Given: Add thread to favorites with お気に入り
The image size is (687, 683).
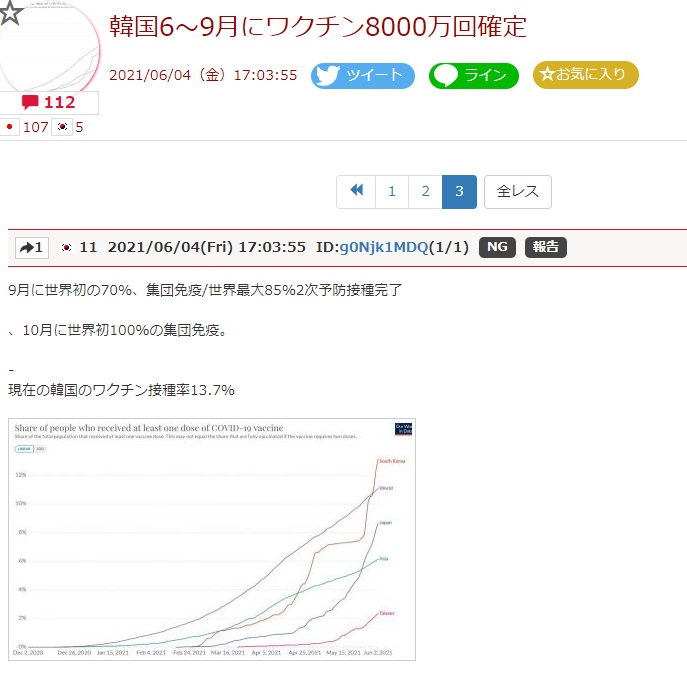Looking at the screenshot, I should [585, 75].
